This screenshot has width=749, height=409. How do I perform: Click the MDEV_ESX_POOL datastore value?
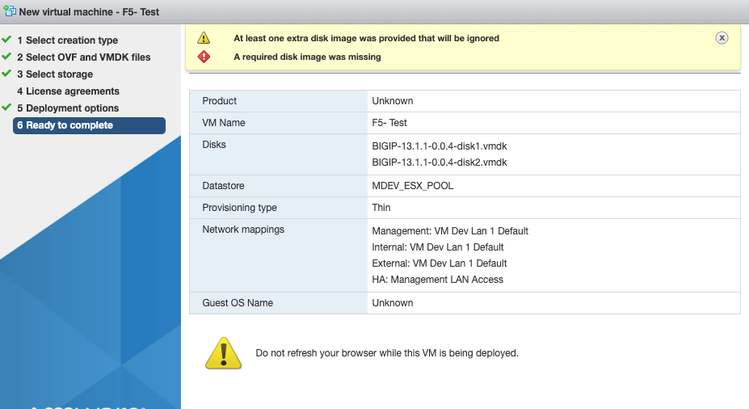click(420, 185)
